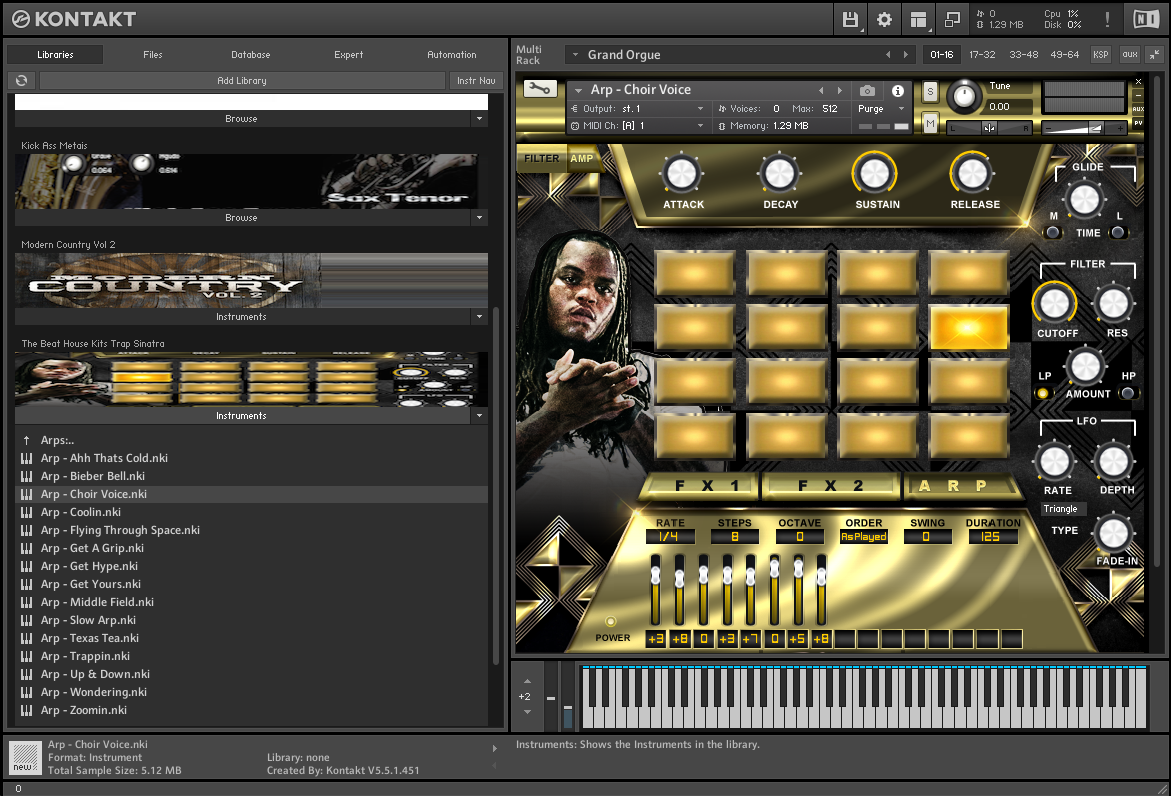The height and width of the screenshot is (796, 1171).
Task: Show instrument info with the i icon
Action: tap(898, 90)
